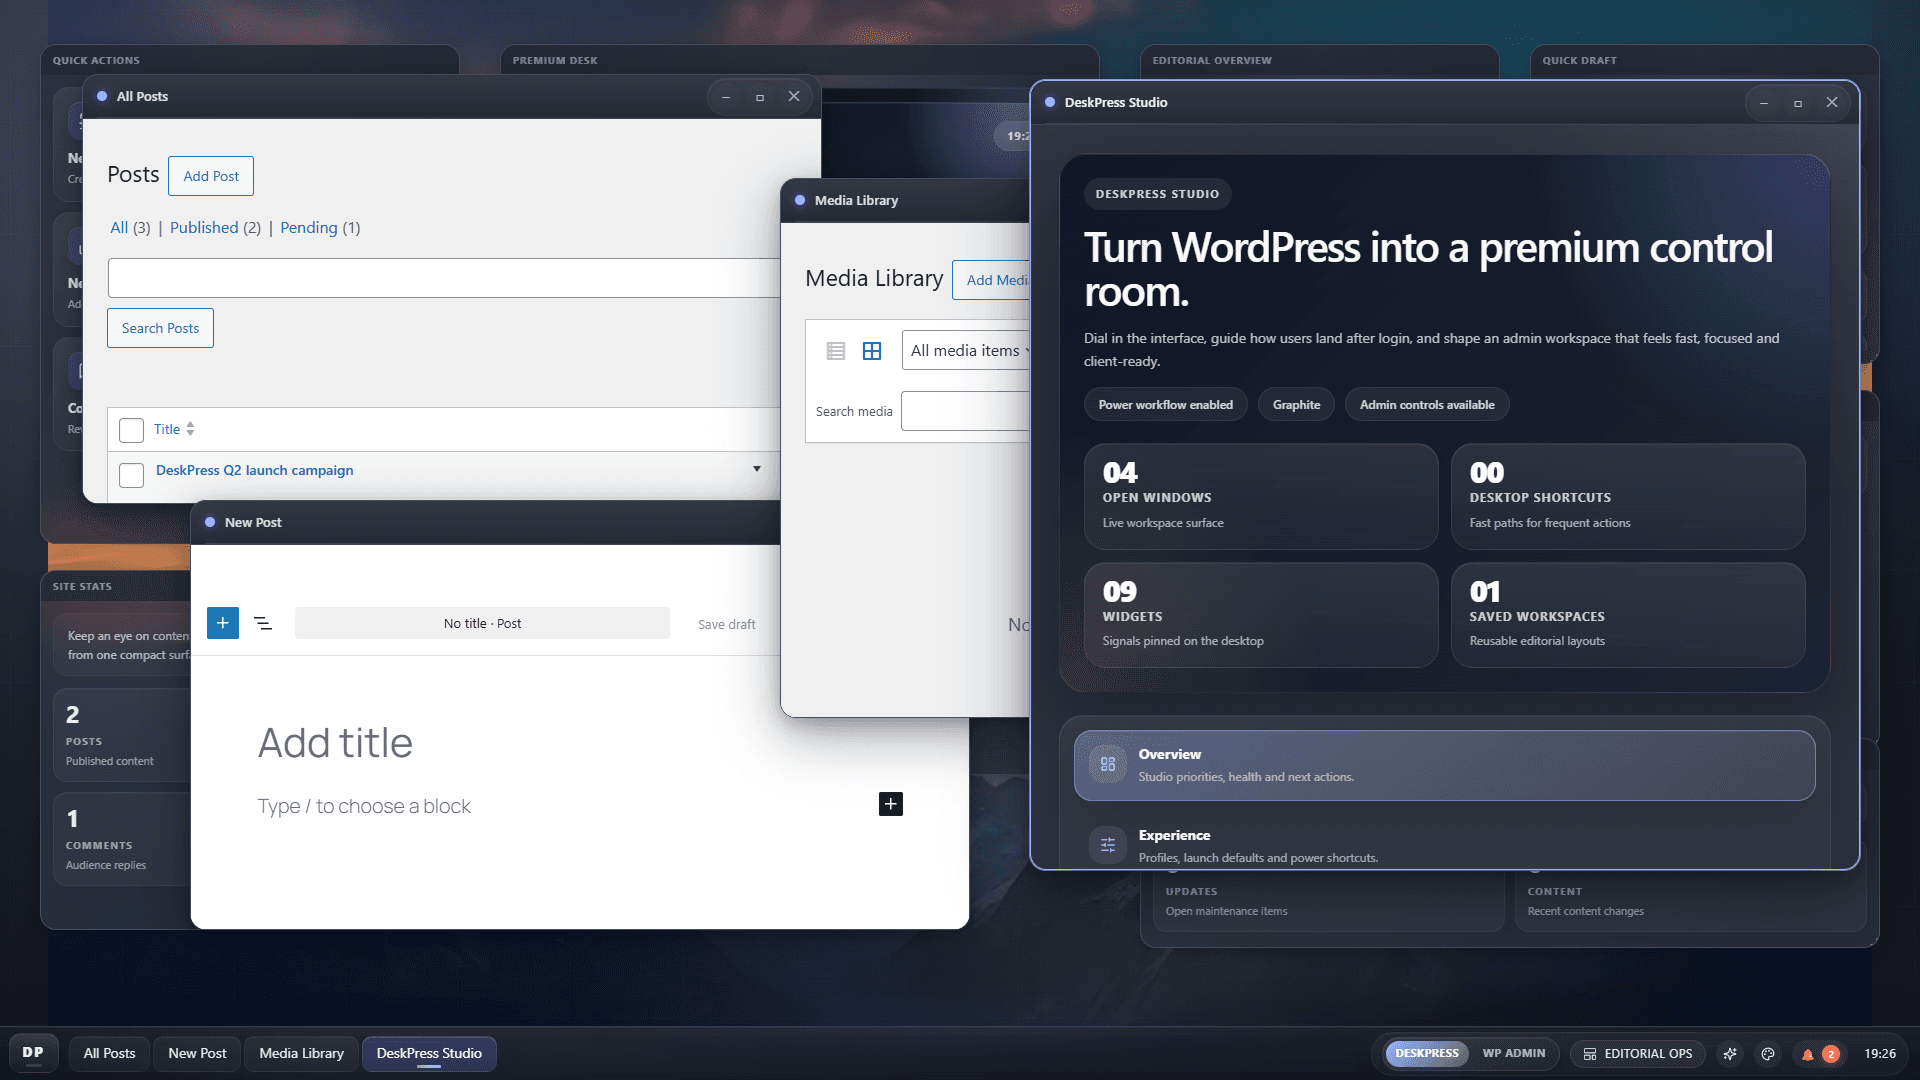Sort posts by the Title column
Viewport: 1920px width, 1080px height.
coord(168,429)
